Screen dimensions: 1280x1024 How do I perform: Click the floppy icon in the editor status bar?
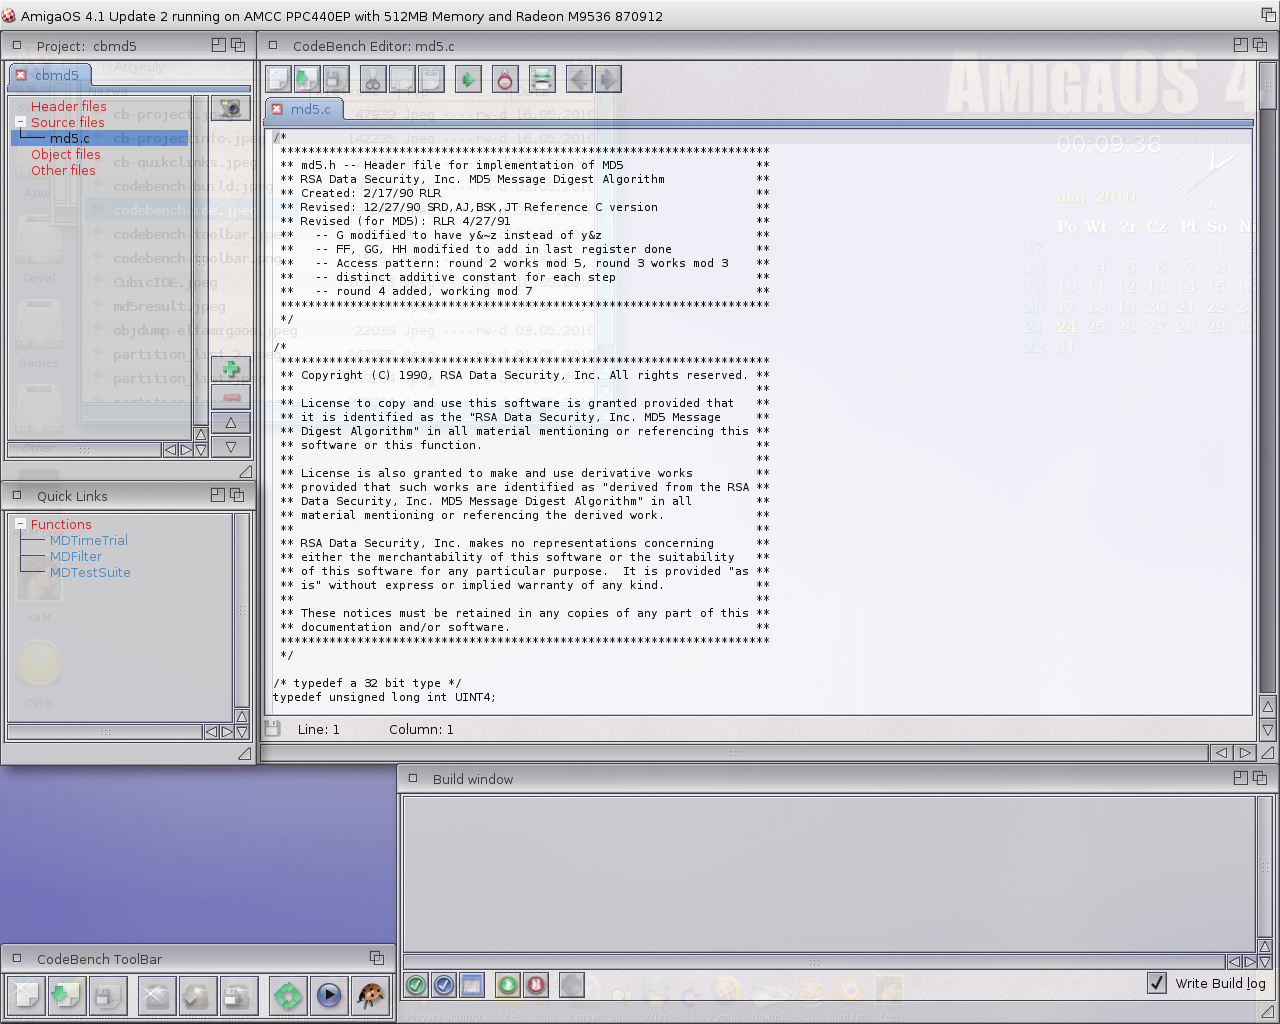click(272, 728)
